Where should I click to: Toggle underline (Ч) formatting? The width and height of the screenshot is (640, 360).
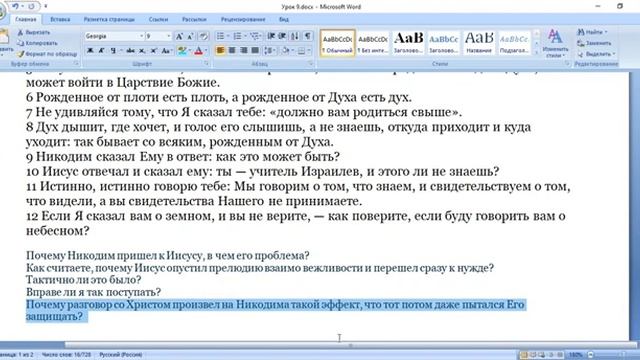[x=113, y=51]
